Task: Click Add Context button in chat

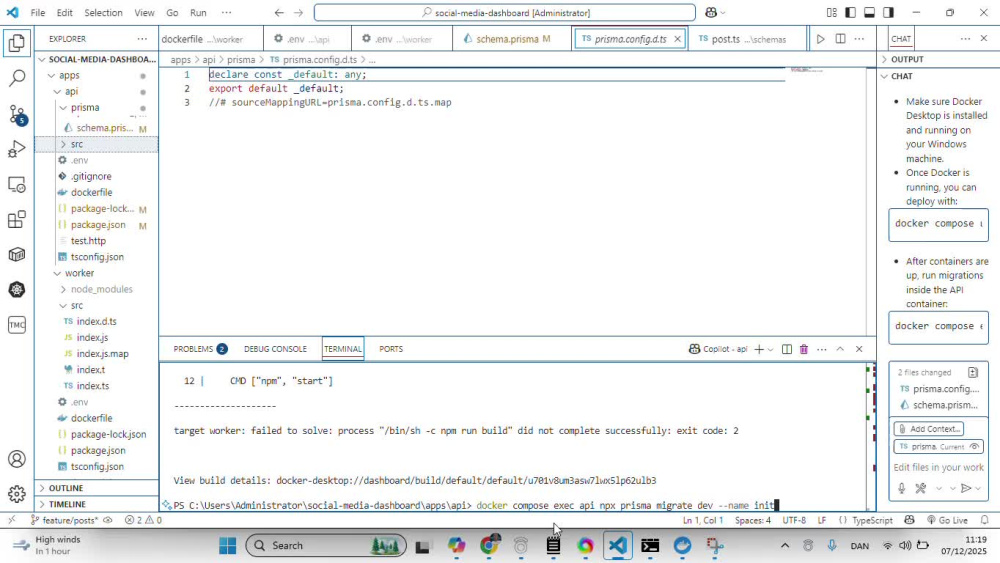Action: pos(929,429)
